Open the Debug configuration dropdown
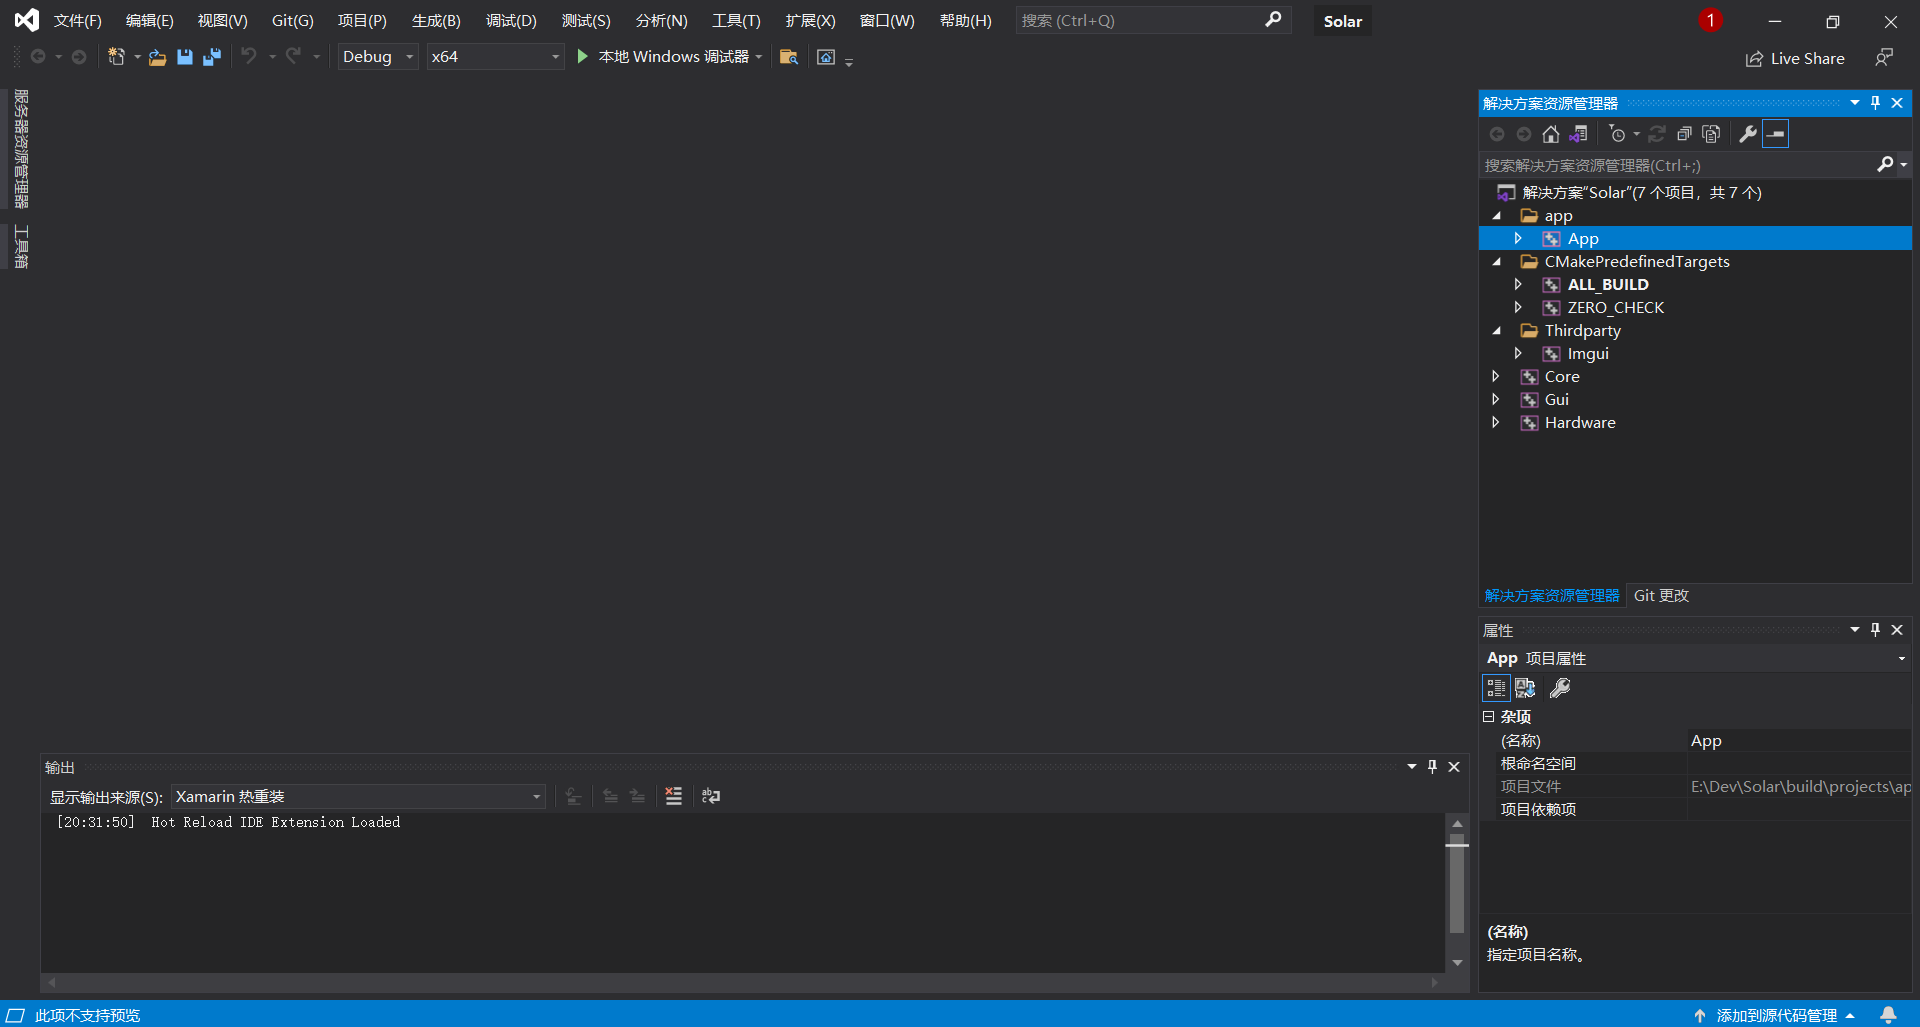This screenshot has height=1027, width=1920. 377,57
